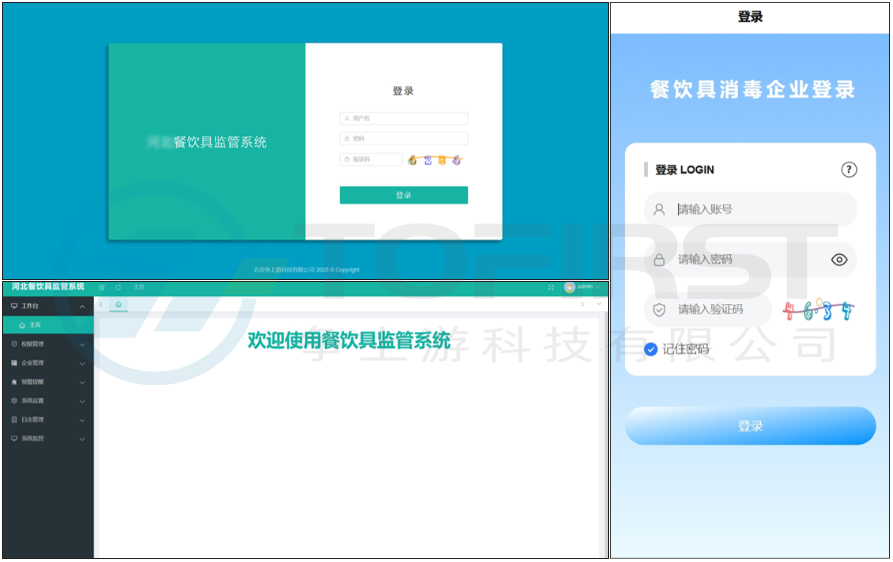Expand the 权限管理 sidebar menu
Screen dimensions: 893x562
[47, 344]
